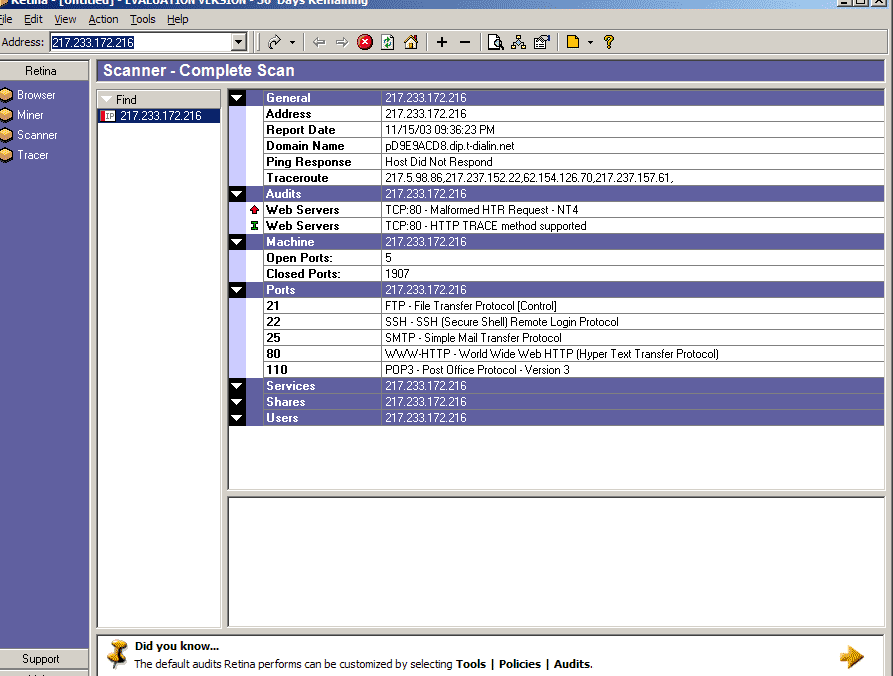Click the Domain Name value pD9E9ACD8.dip.t-dialin.net
The width and height of the screenshot is (893, 676).
pos(449,146)
